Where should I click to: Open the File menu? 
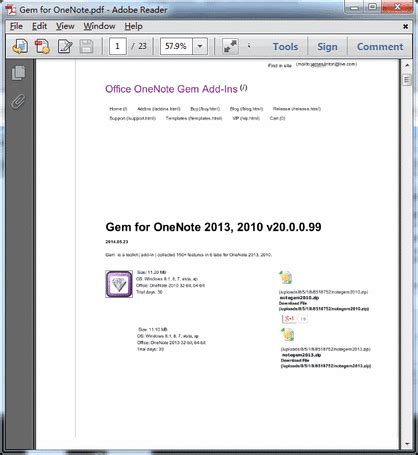[16, 26]
